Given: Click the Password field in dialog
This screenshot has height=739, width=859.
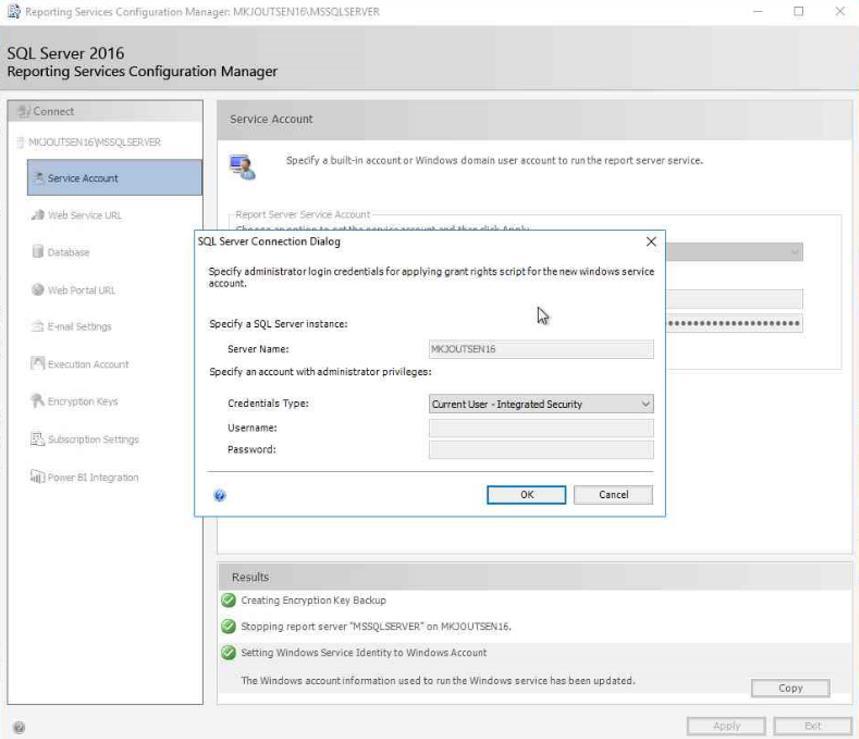Looking at the screenshot, I should tap(541, 450).
